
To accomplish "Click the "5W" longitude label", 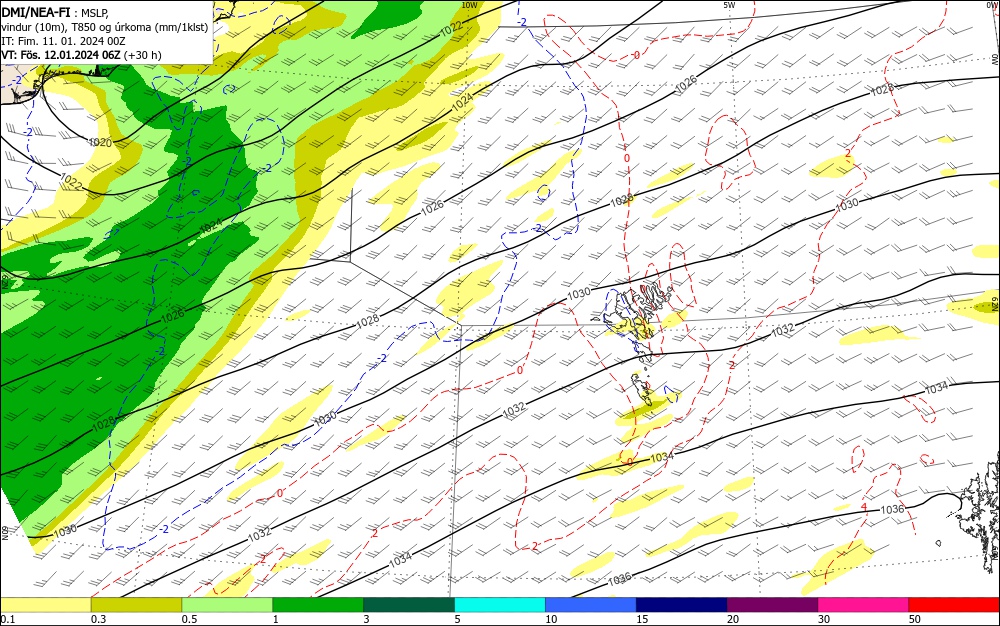I will point(729,5).
